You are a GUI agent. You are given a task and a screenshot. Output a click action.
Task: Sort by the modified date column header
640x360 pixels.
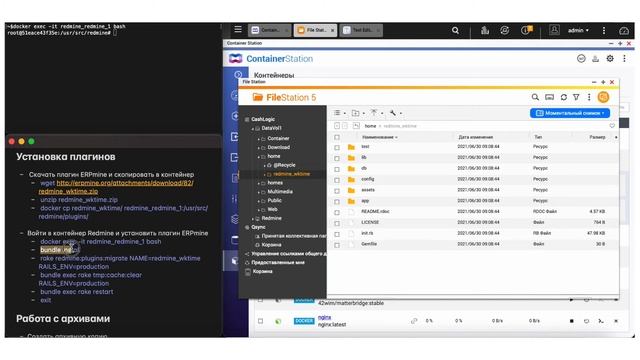476,137
